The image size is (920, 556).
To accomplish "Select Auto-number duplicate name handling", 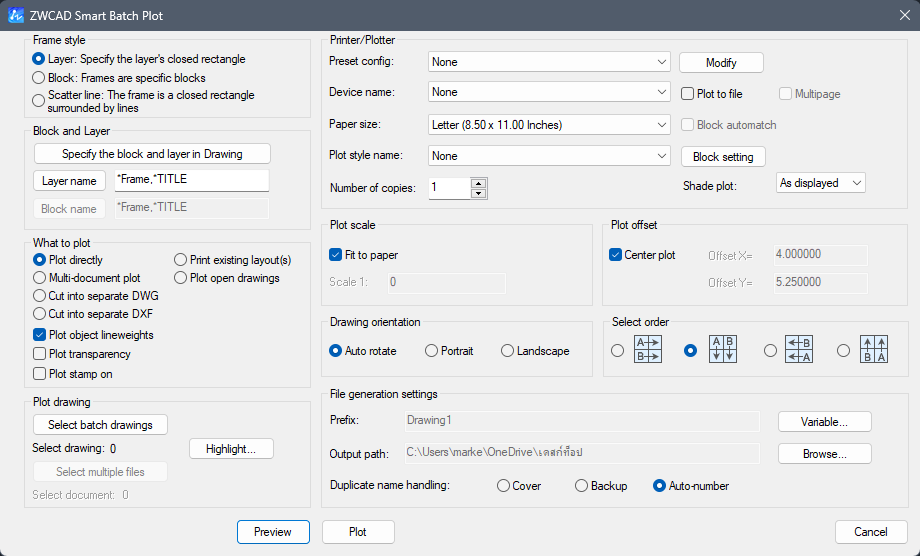I will pos(659,486).
